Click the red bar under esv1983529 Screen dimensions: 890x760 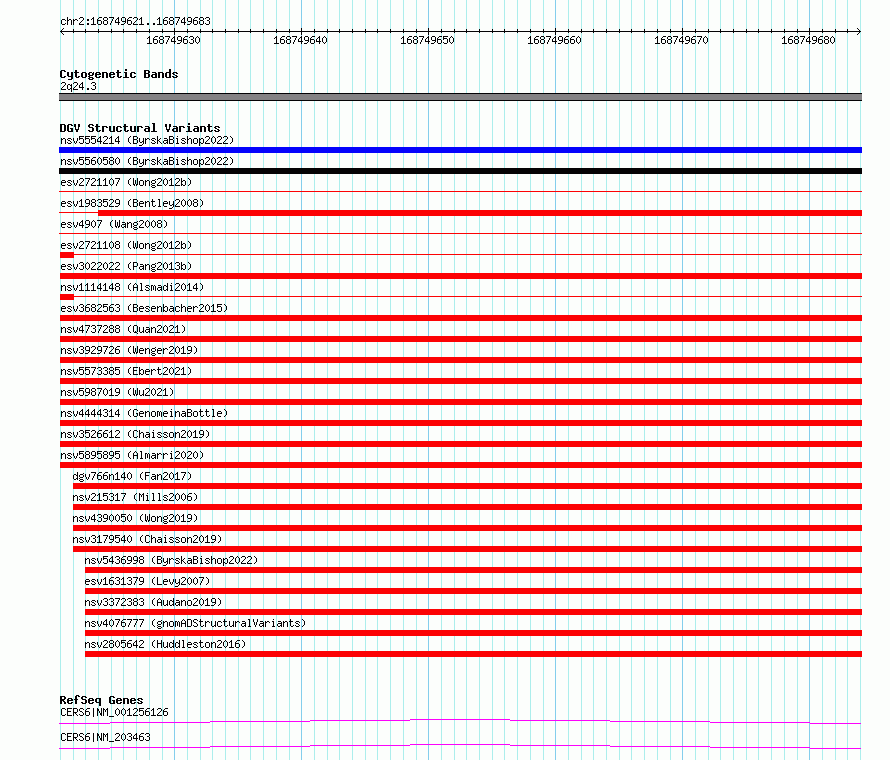pyautogui.click(x=480, y=213)
